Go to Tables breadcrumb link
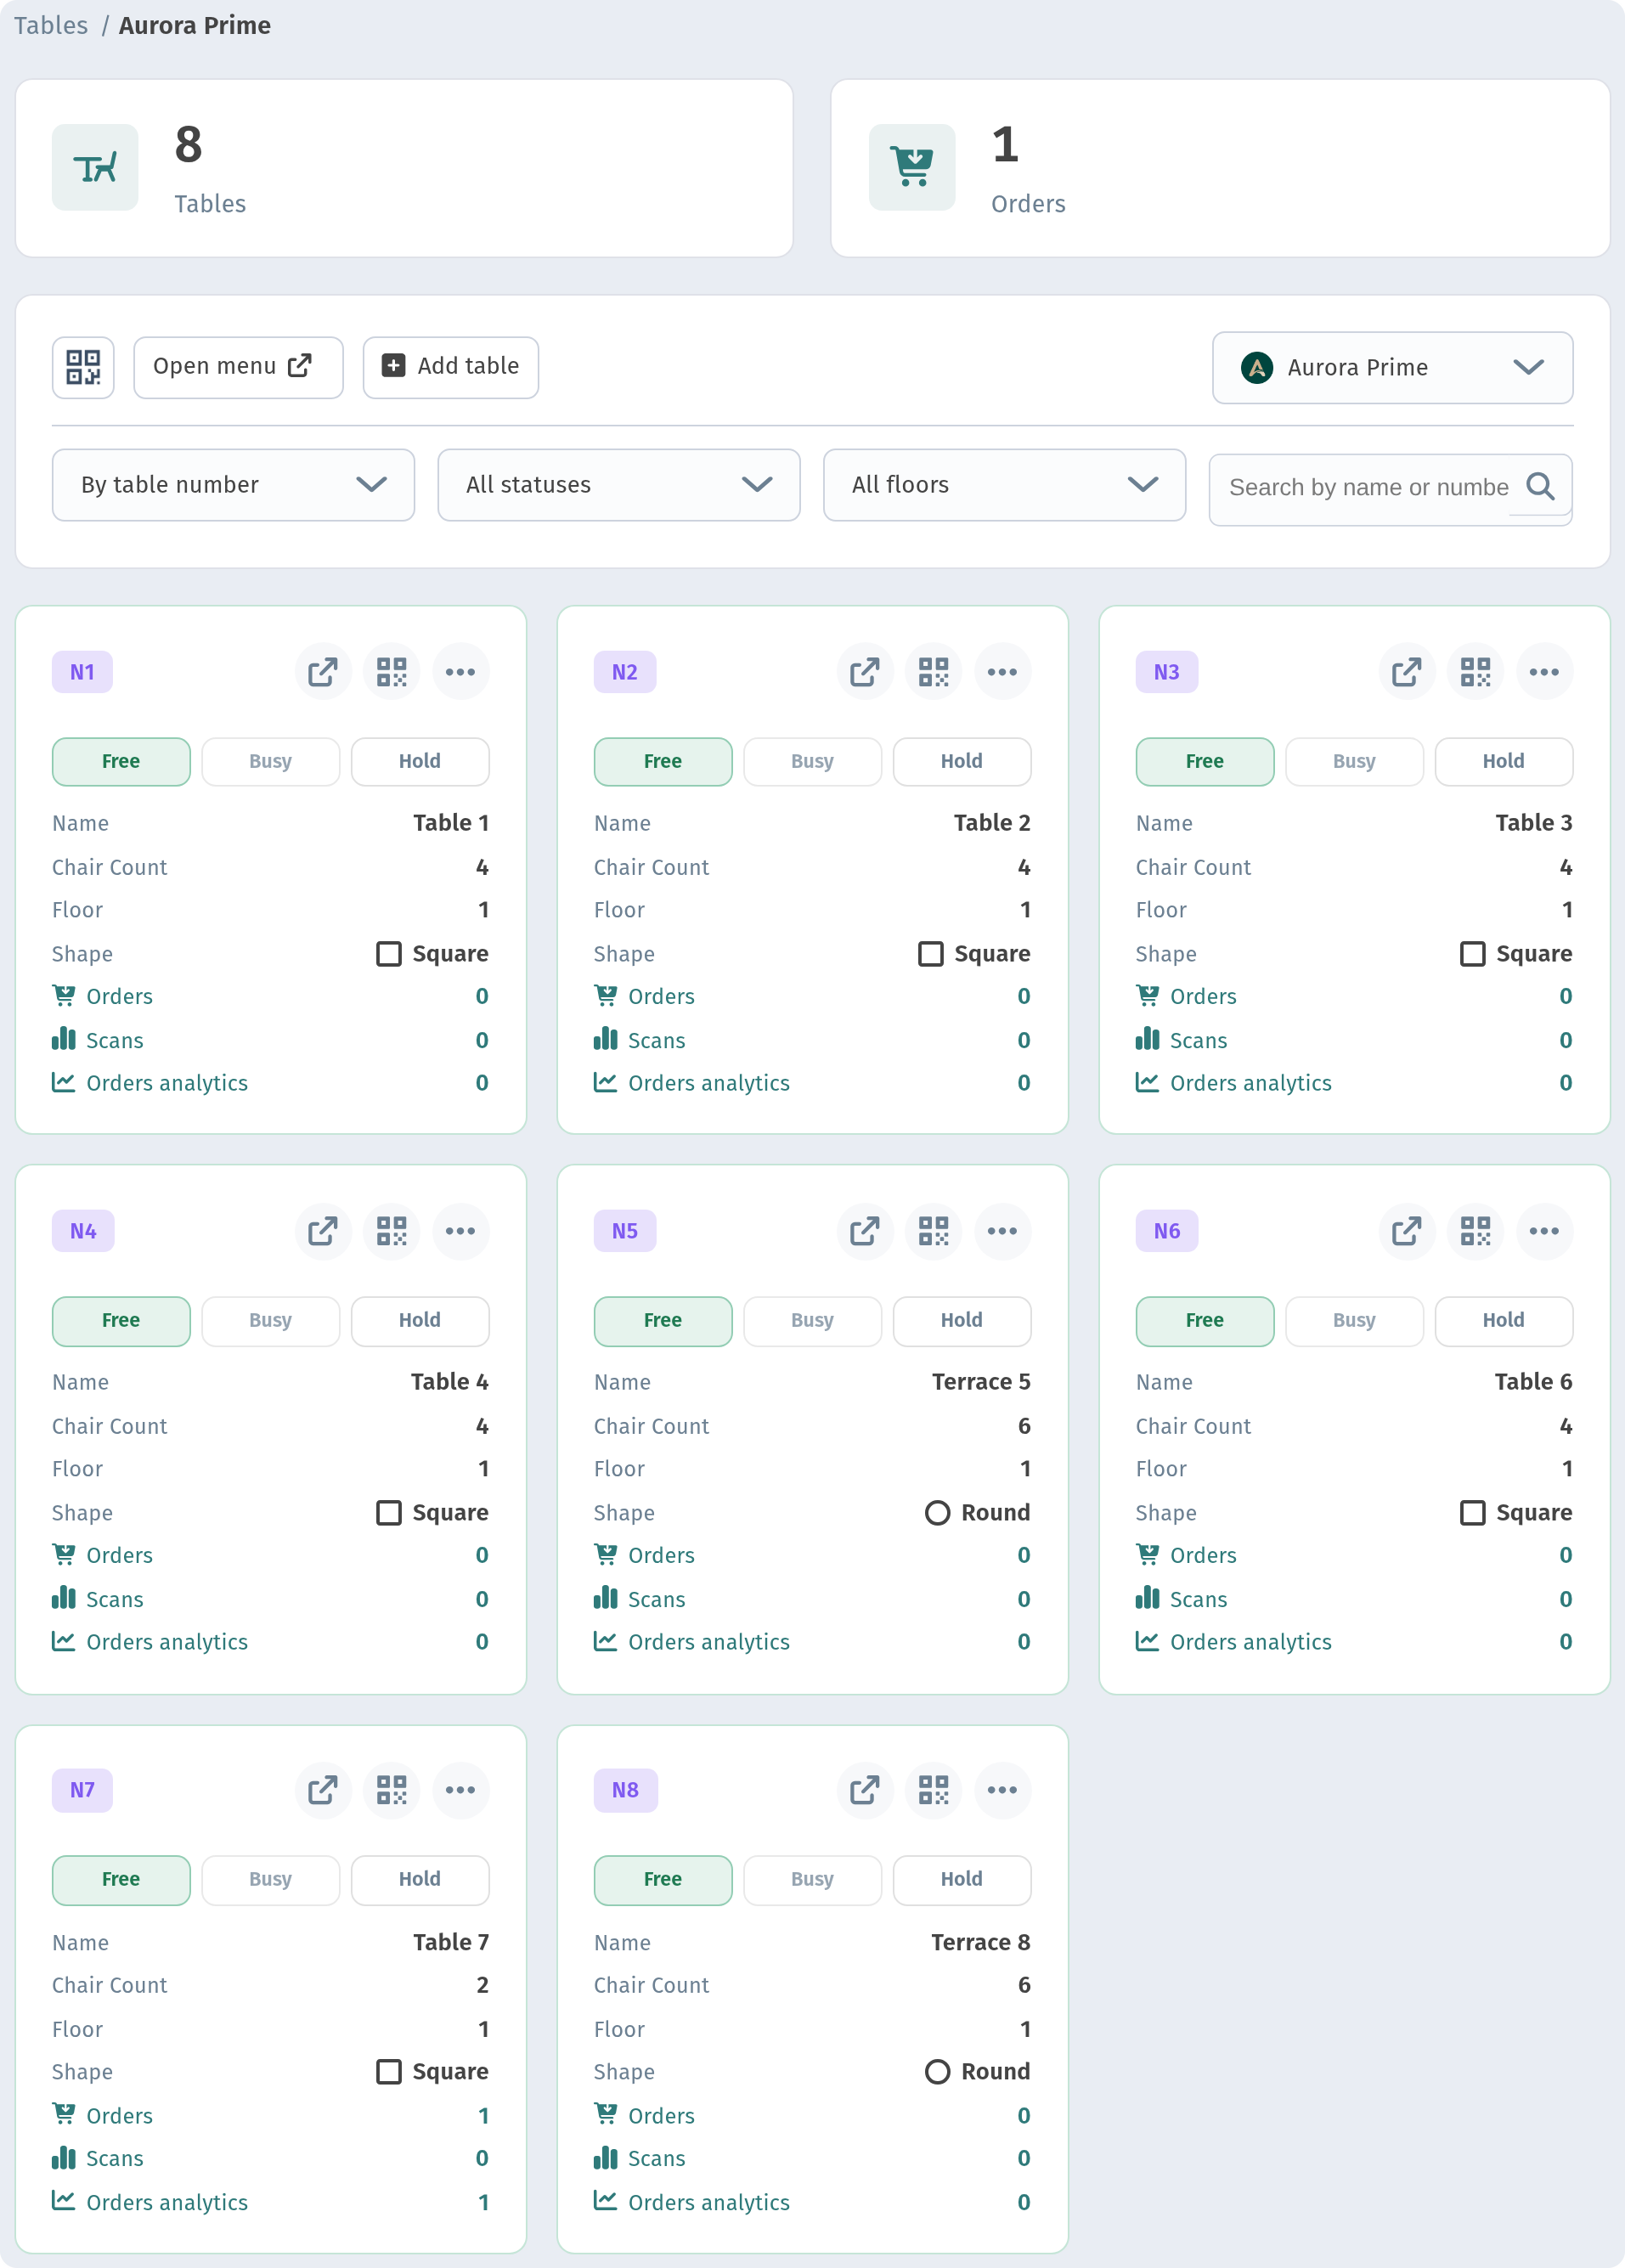Viewport: 1625px width, 2268px height. coord(51,26)
